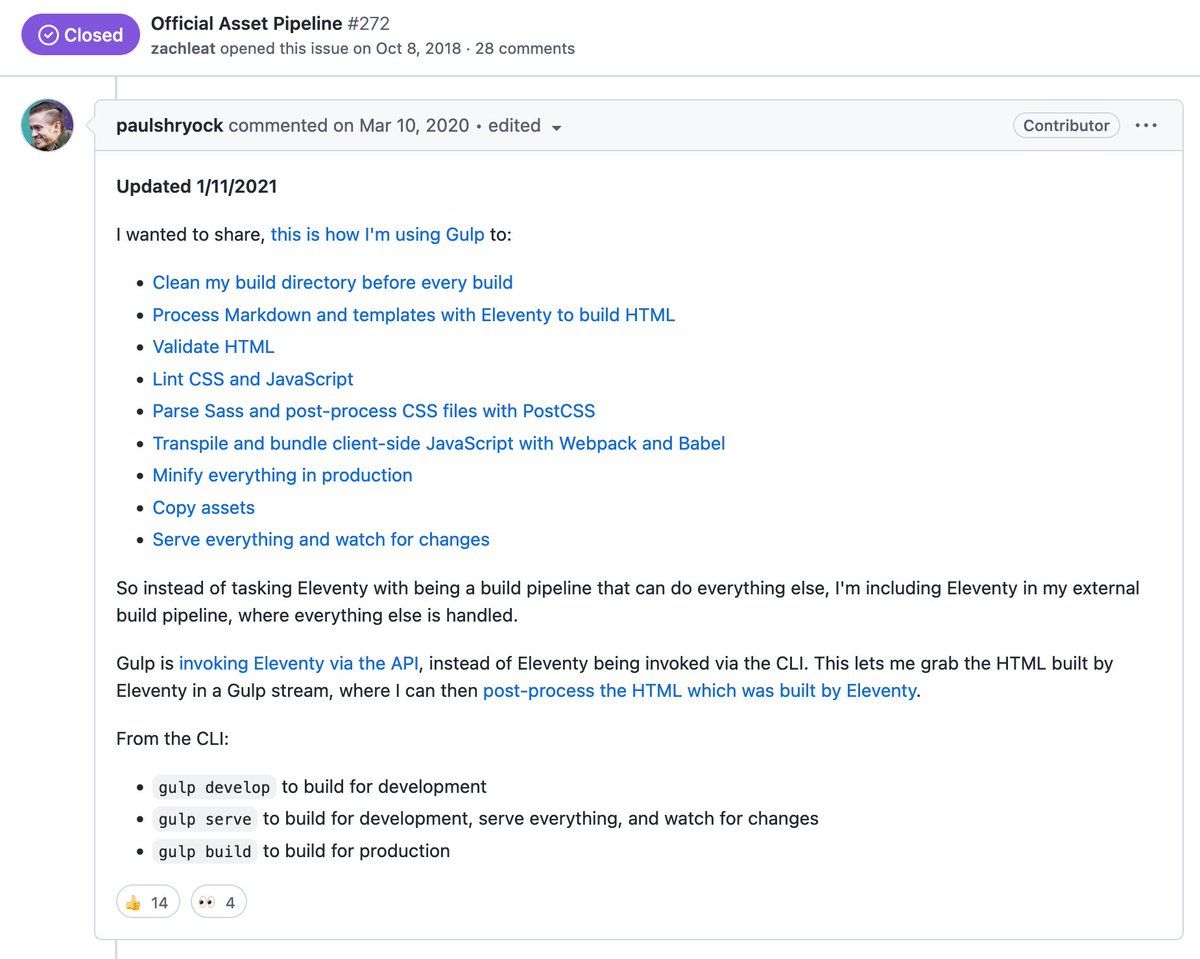
Task: Click the 'gulp develop' code snippet
Action: pos(214,787)
